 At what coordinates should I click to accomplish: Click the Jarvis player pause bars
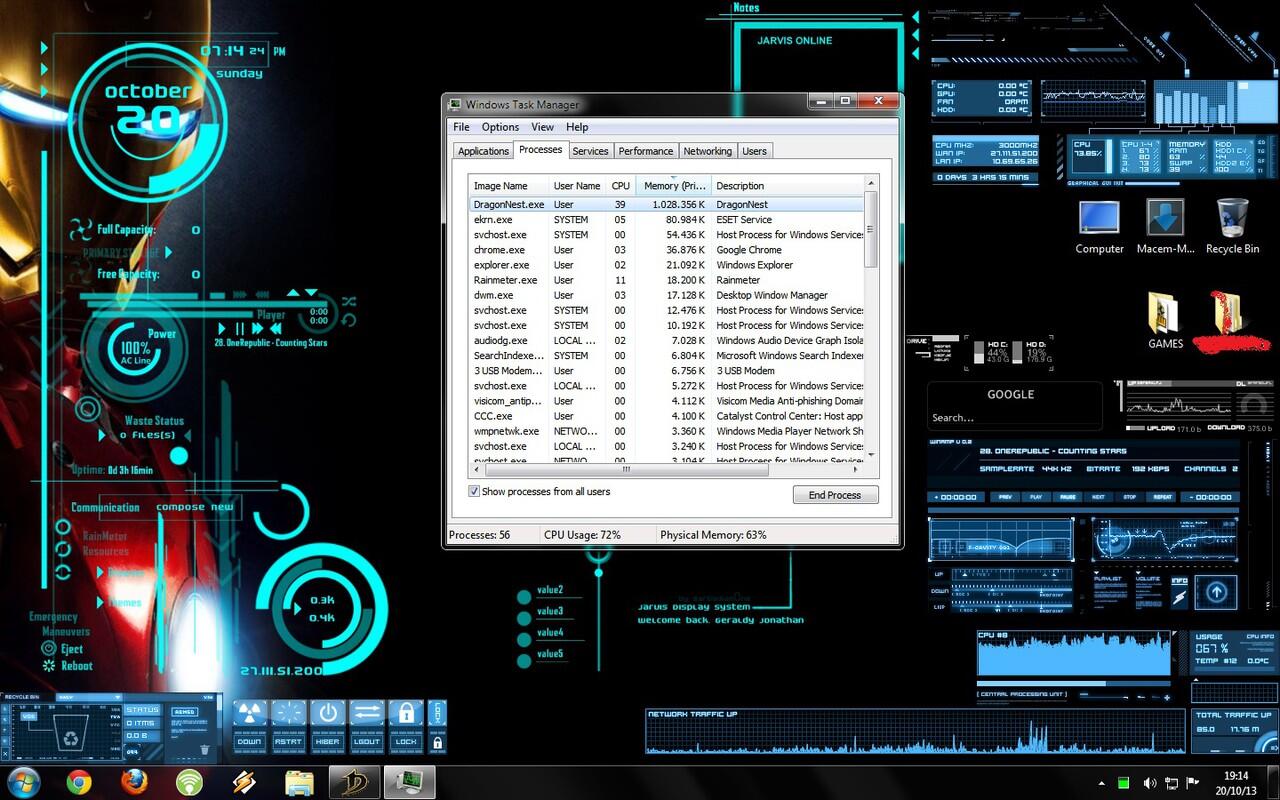point(240,328)
